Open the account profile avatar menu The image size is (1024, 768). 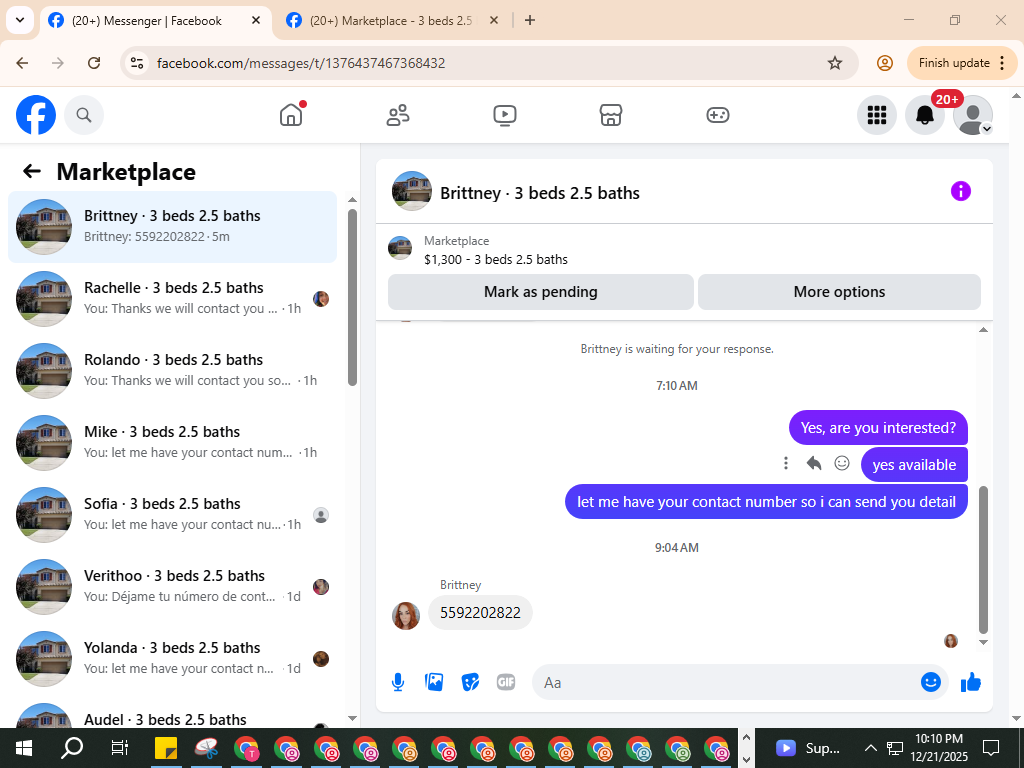click(x=973, y=115)
